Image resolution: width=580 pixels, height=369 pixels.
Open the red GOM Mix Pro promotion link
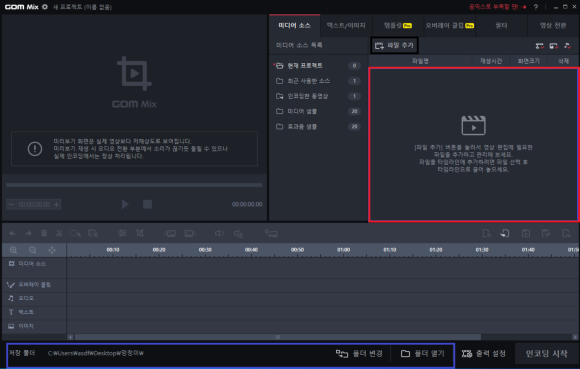[497, 7]
